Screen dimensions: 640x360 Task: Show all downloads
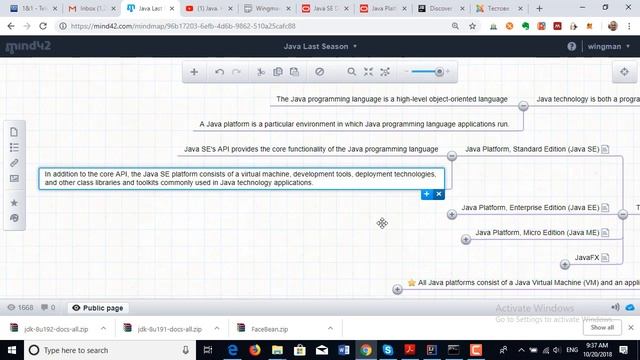coord(602,327)
